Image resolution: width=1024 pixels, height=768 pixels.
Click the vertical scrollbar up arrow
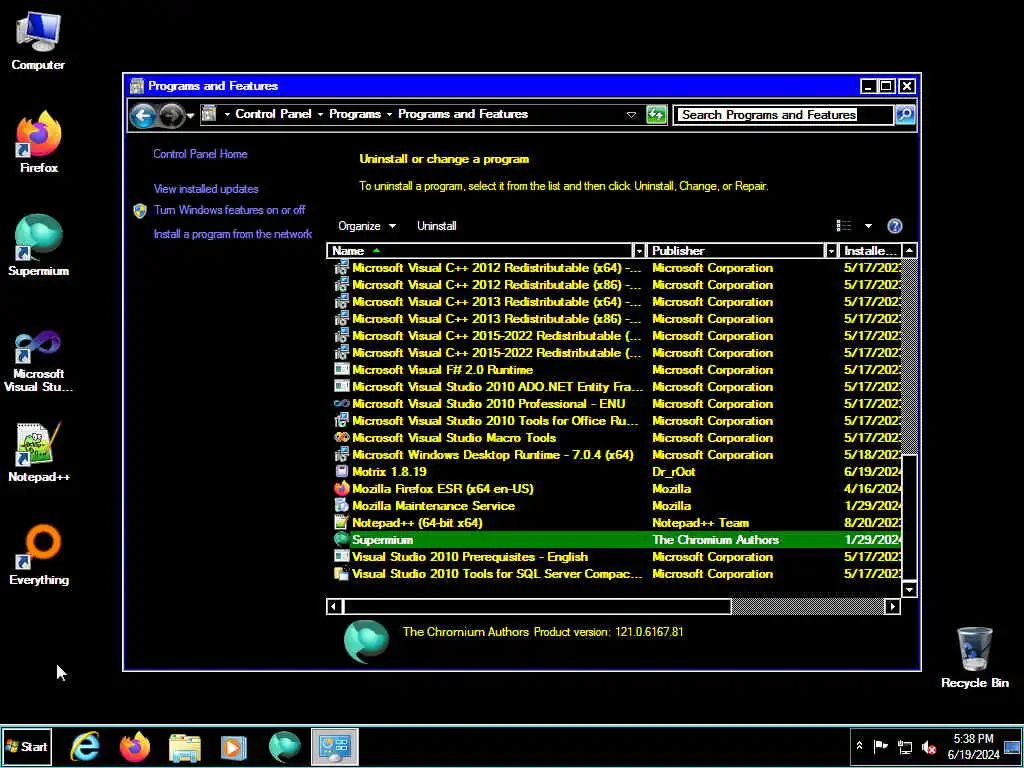(x=909, y=251)
